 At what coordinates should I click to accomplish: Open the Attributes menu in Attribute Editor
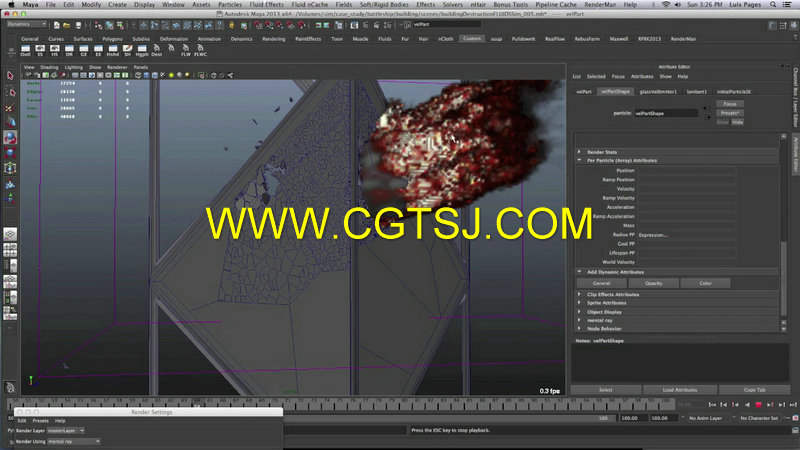coord(642,77)
